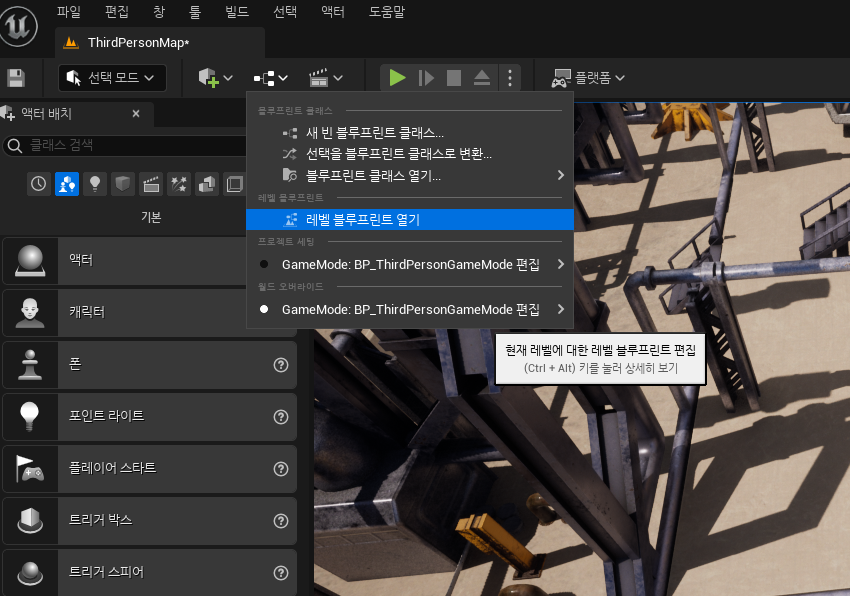Click the 캐릭터 head thumbnail icon
Image resolution: width=850 pixels, height=596 pixels.
(x=30, y=313)
